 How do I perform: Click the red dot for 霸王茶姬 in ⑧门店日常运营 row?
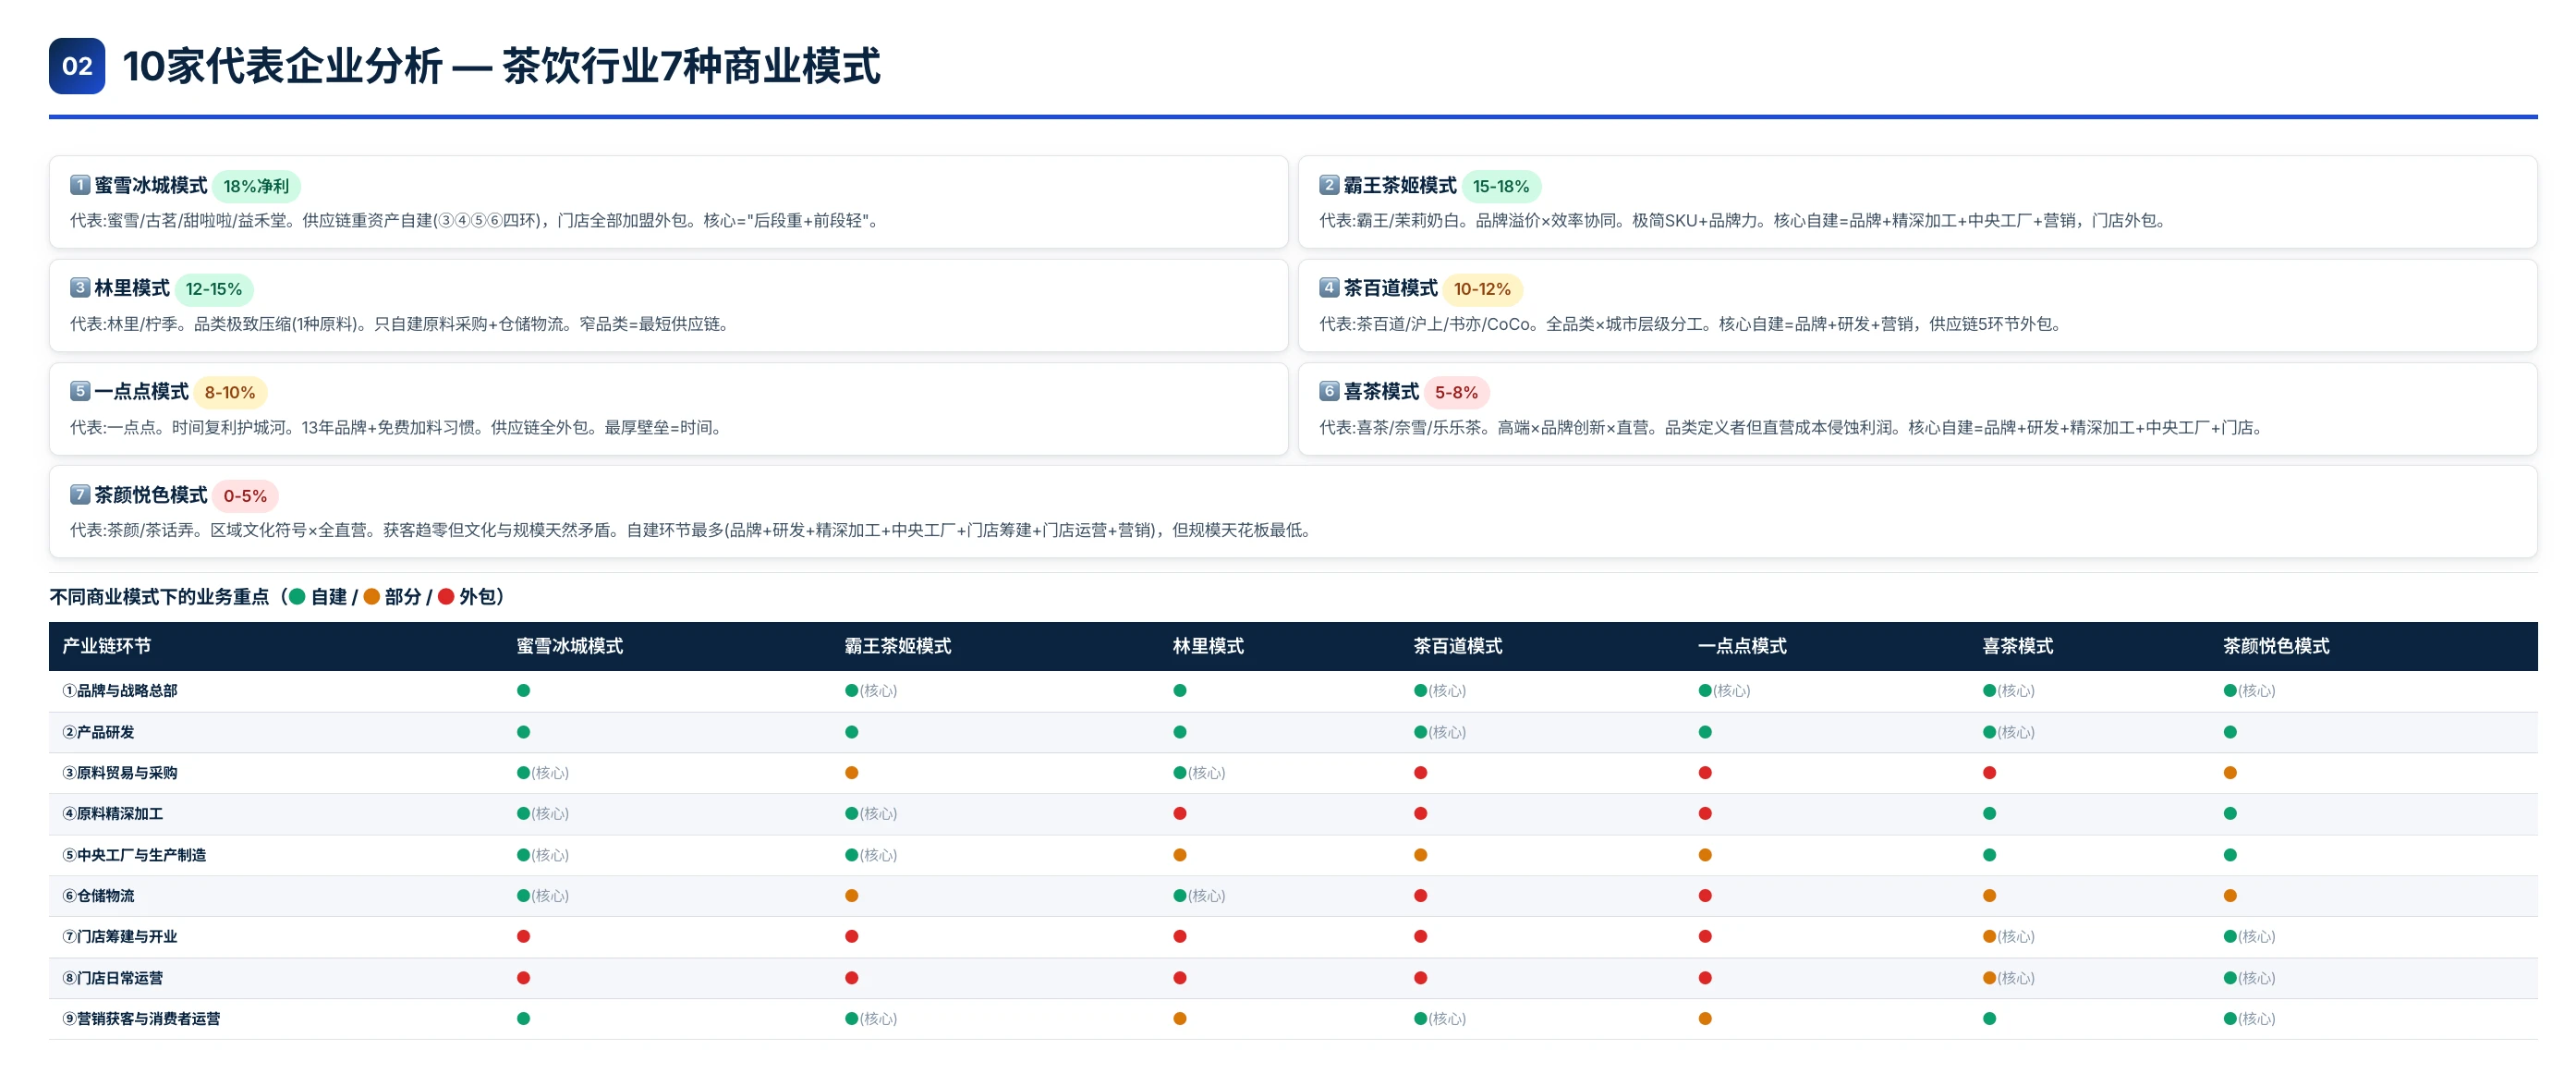click(851, 978)
